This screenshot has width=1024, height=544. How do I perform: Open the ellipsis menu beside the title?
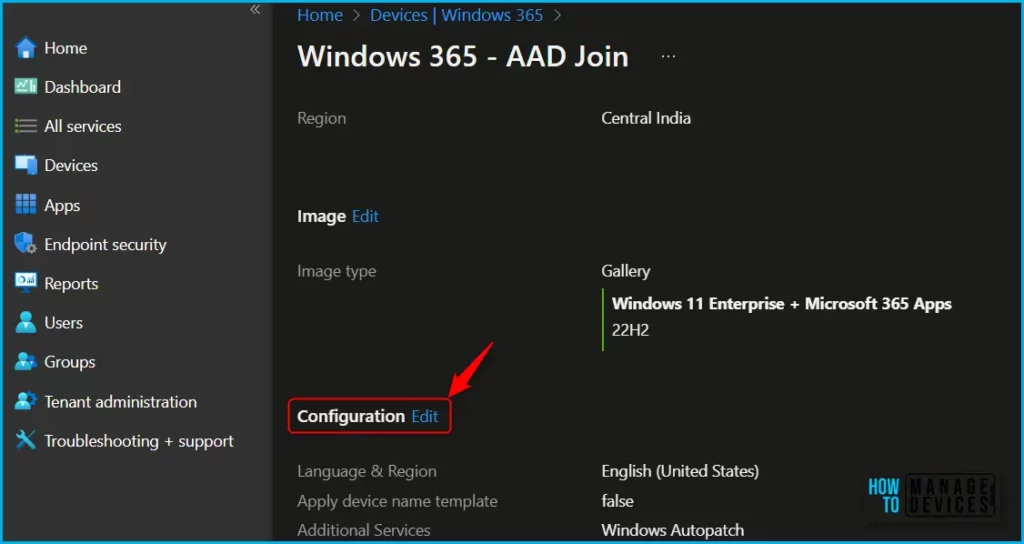(x=668, y=57)
